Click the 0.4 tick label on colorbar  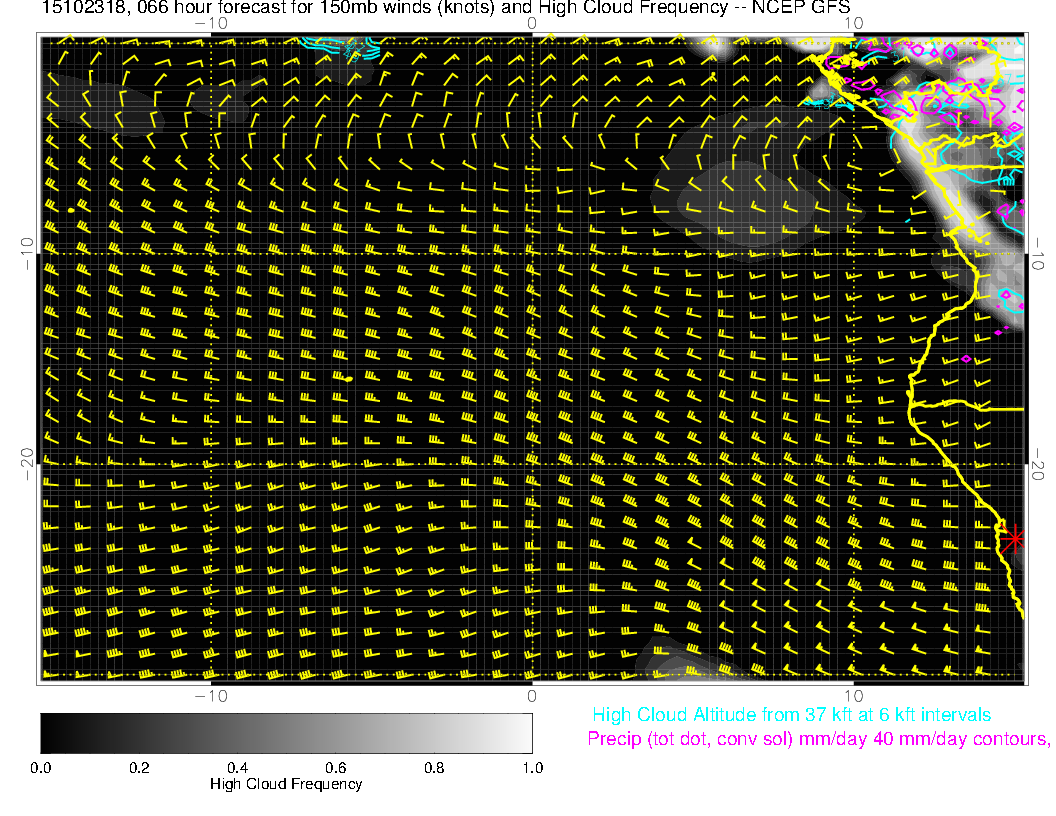(237, 767)
